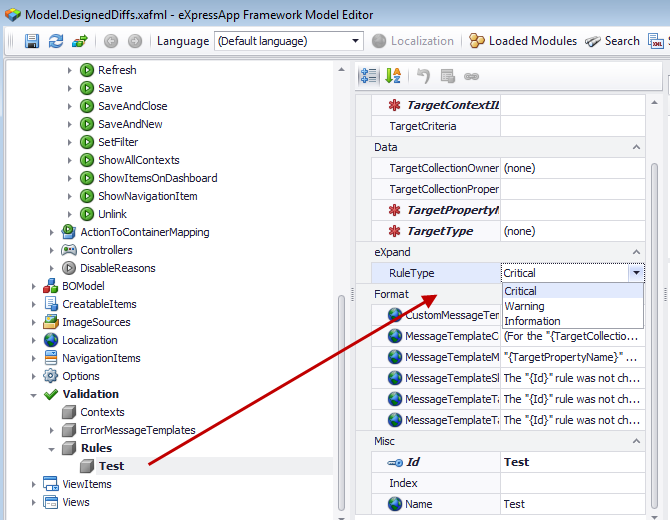Expand the Save action node
This screenshot has height=520, width=670.
coord(70,88)
